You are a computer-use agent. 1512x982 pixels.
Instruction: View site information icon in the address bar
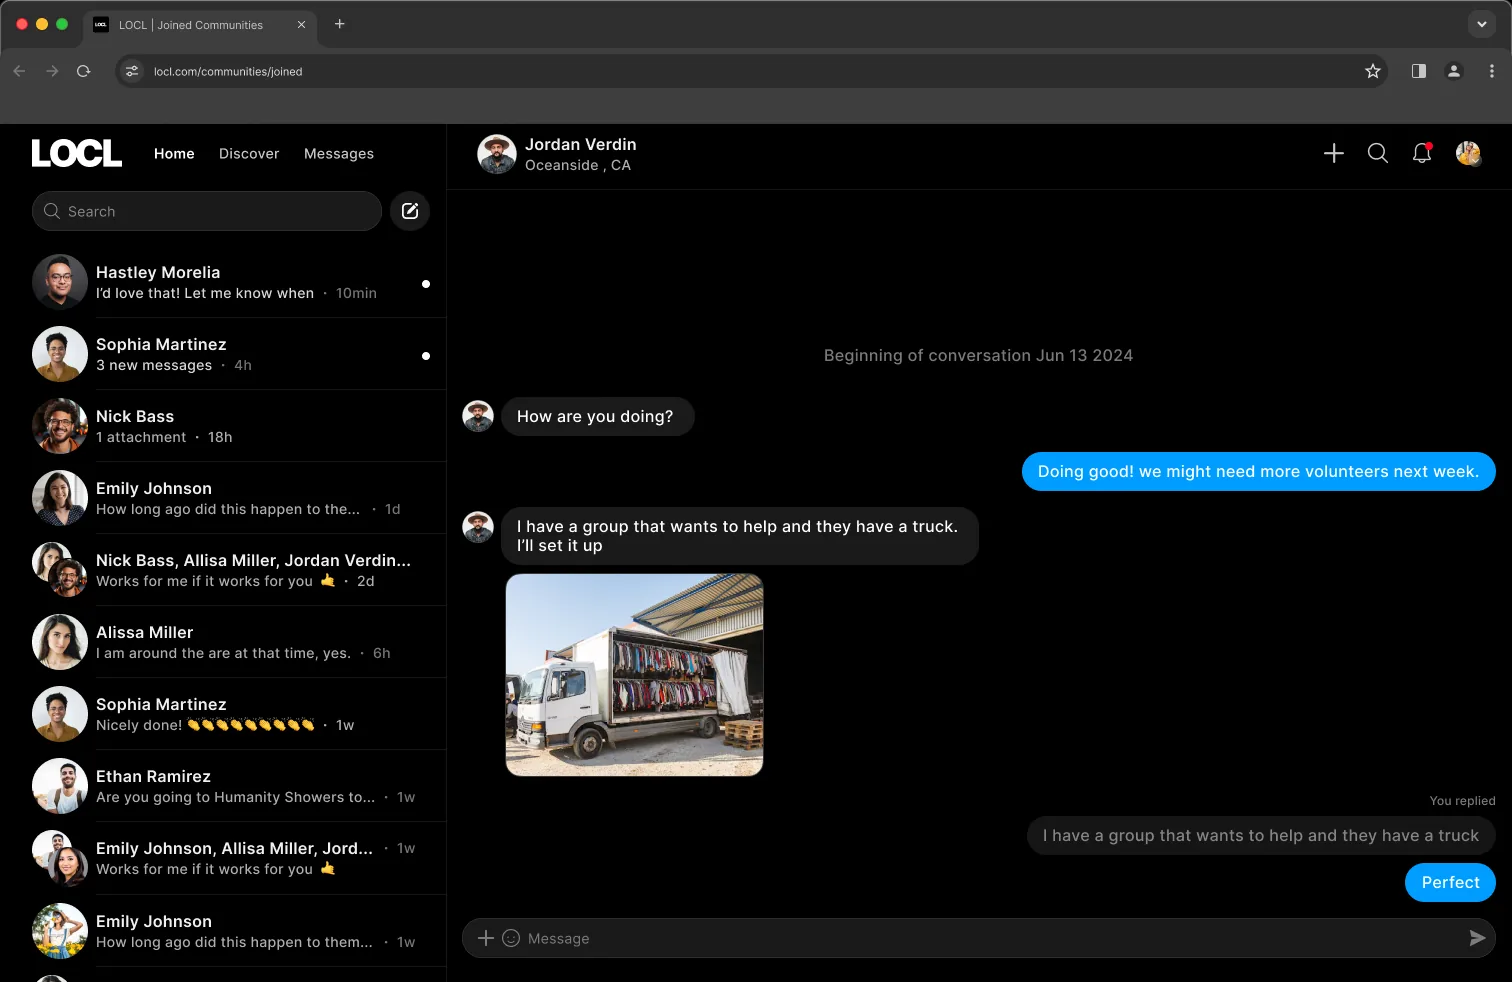[132, 71]
